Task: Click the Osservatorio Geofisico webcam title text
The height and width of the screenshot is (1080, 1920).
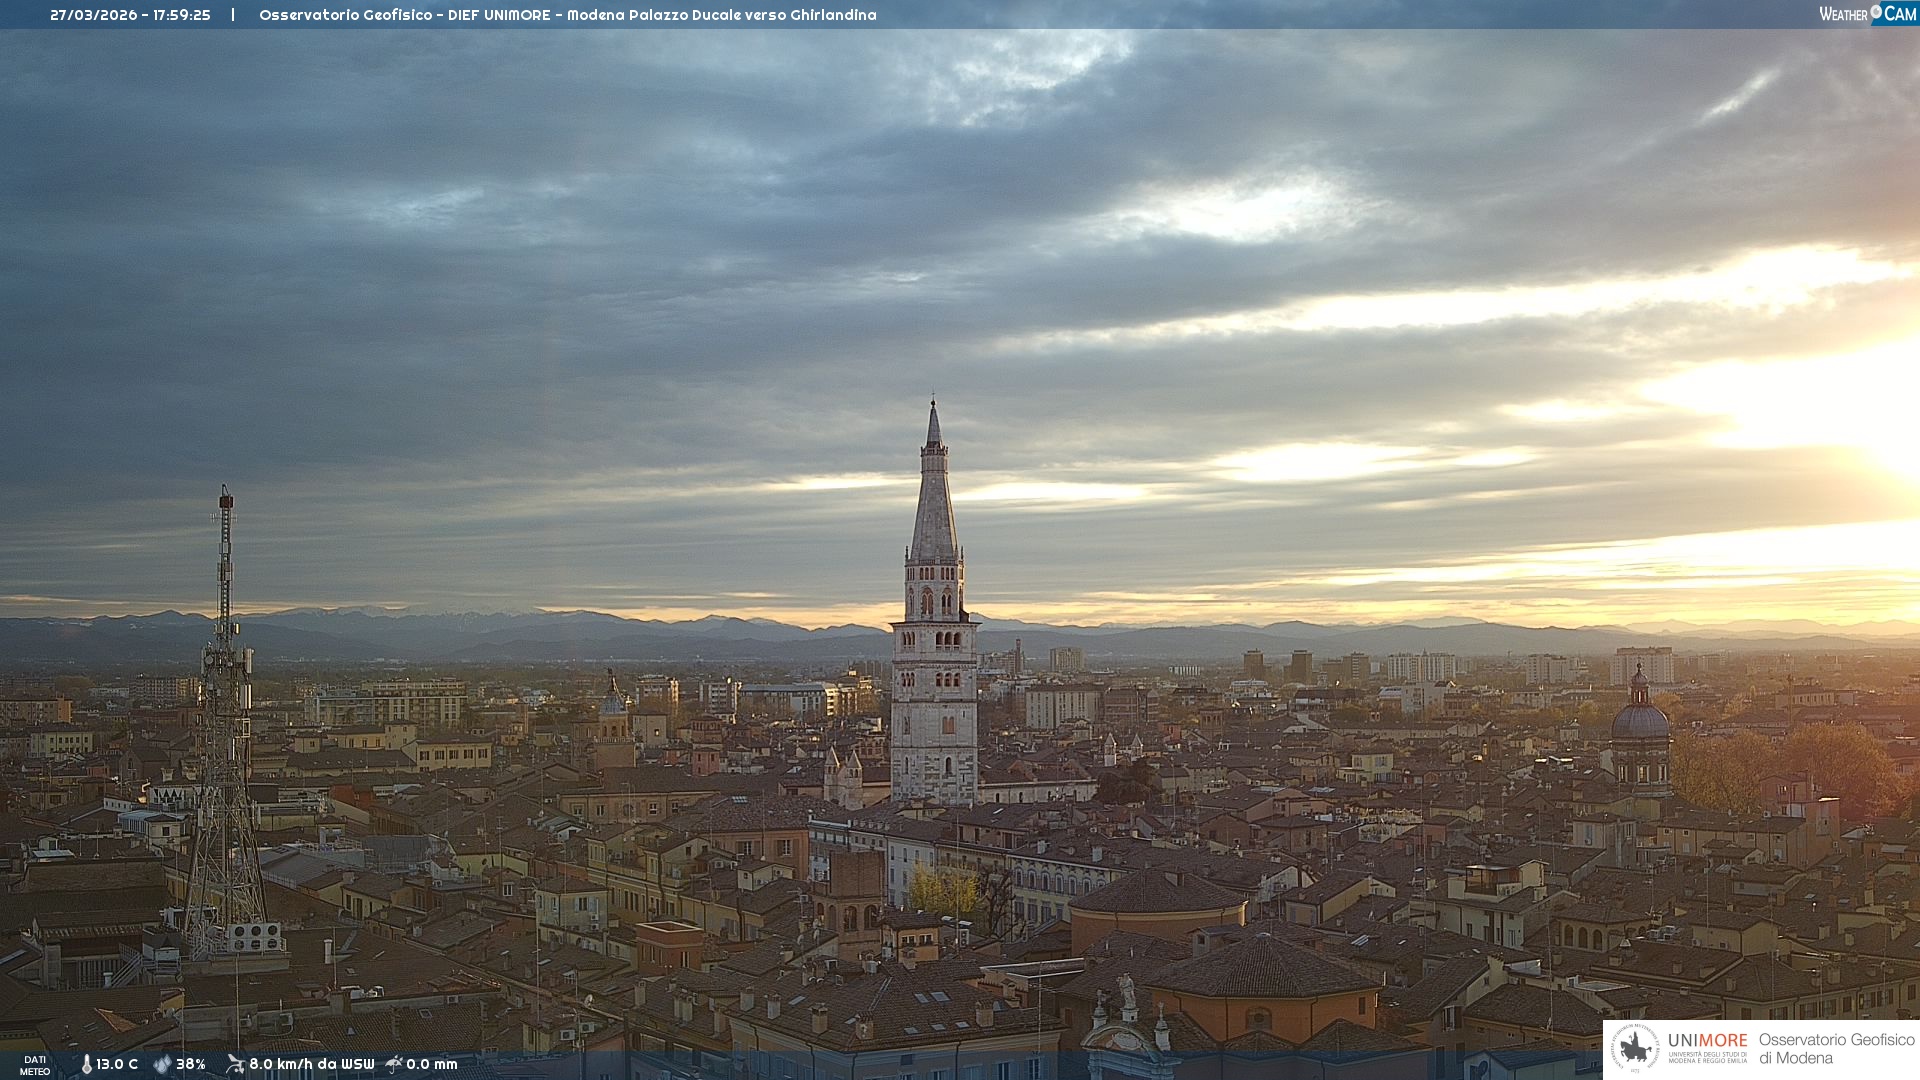Action: click(567, 15)
